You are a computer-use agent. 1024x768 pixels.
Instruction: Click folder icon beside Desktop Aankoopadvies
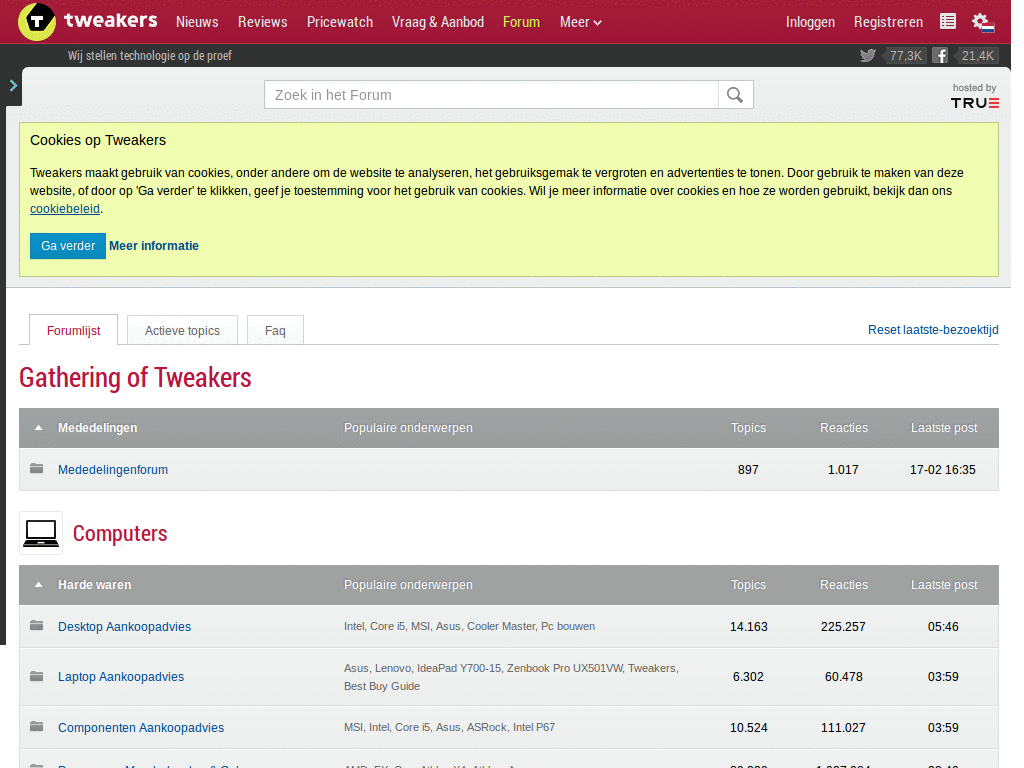pos(37,626)
